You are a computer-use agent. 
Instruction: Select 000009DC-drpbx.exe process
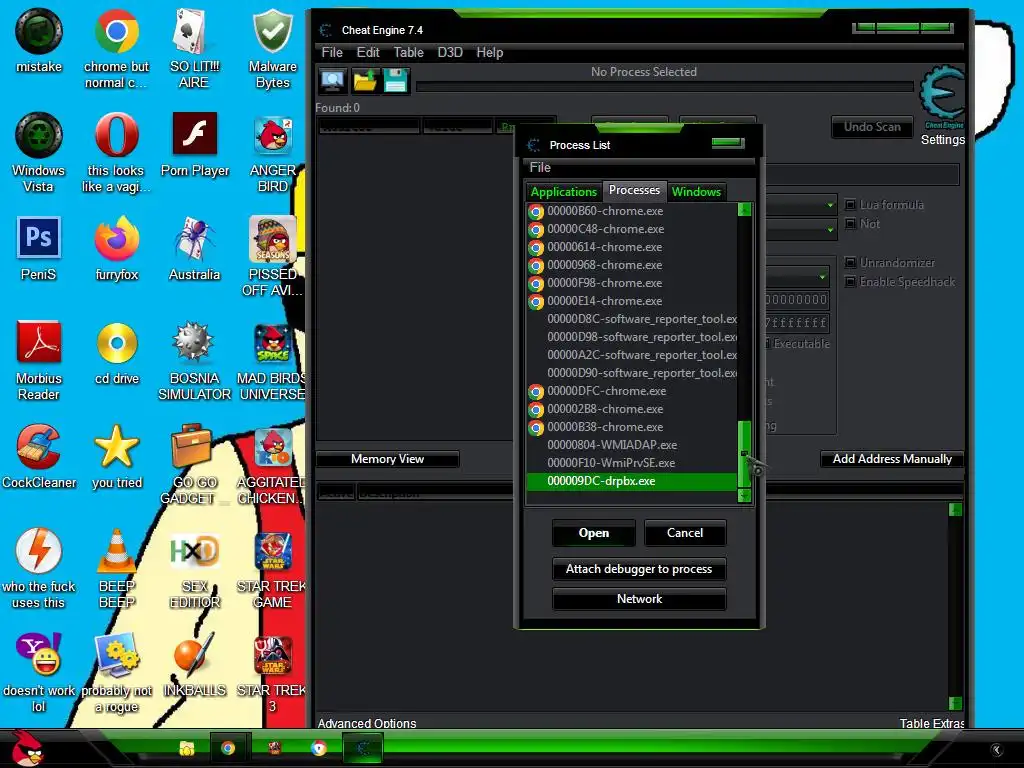point(632,481)
